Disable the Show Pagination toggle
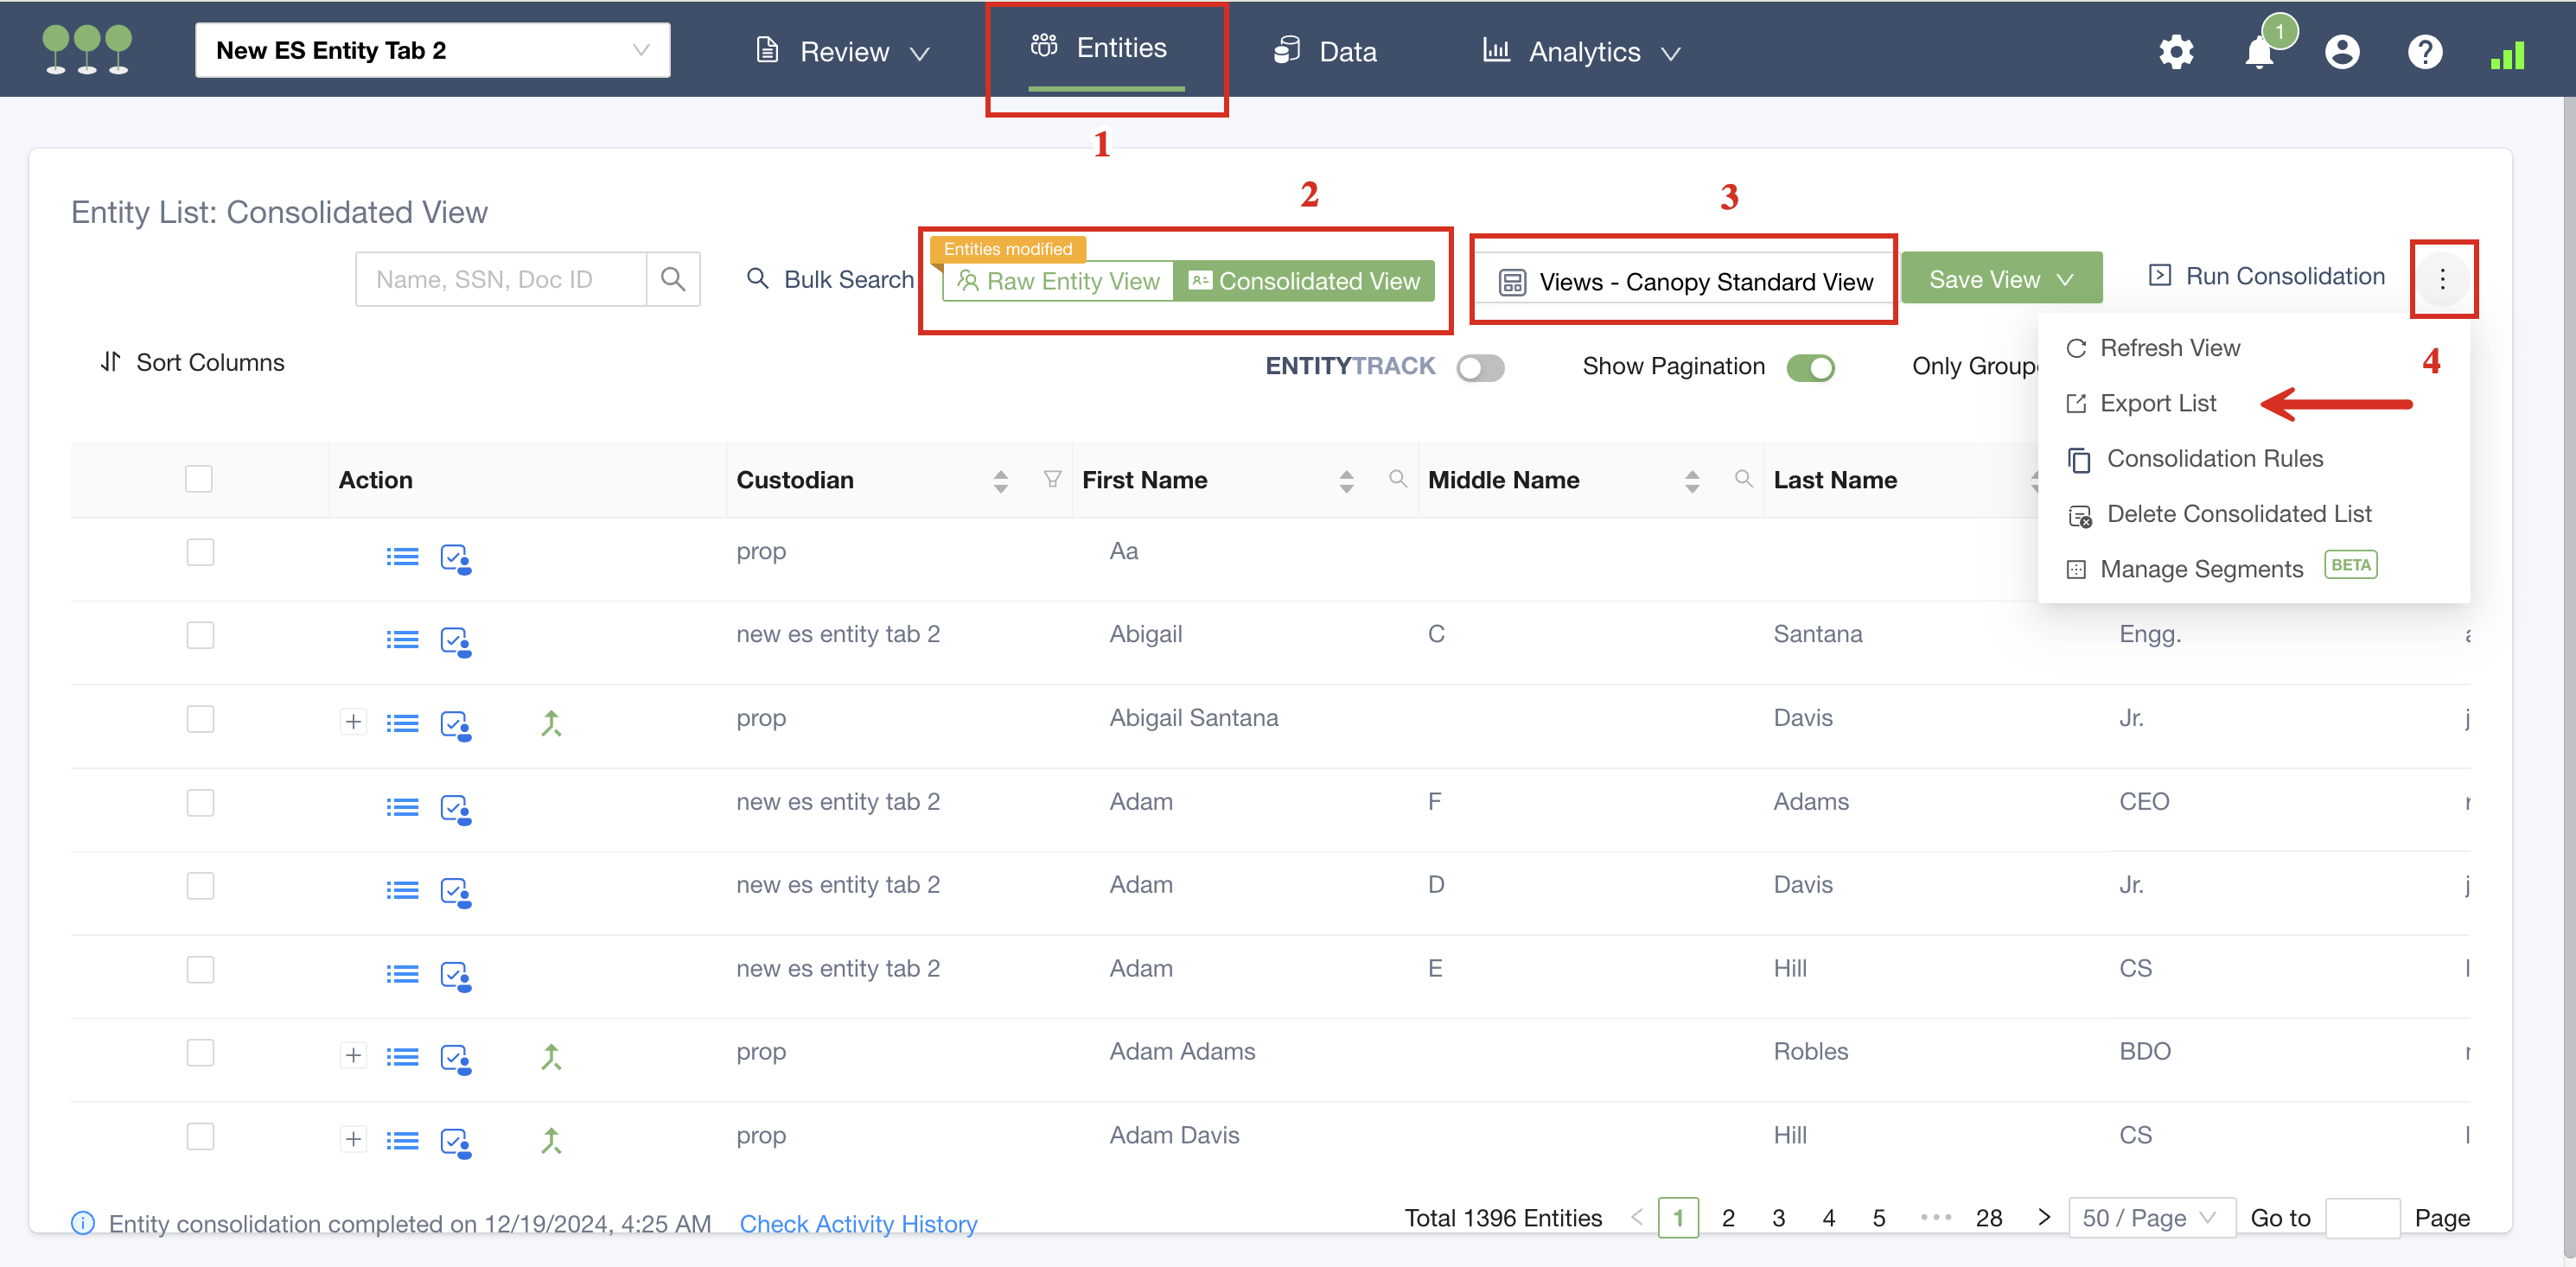This screenshot has height=1267, width=2576. coord(1810,368)
